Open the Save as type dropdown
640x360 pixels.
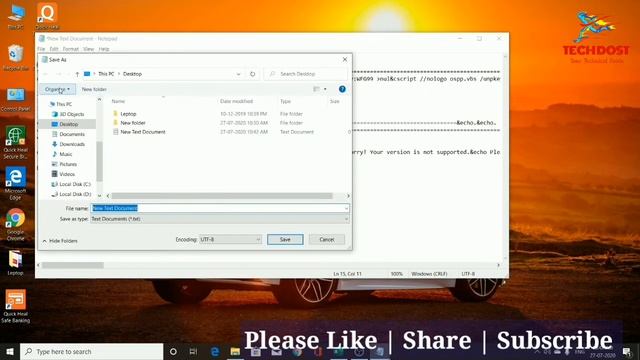(x=220, y=219)
